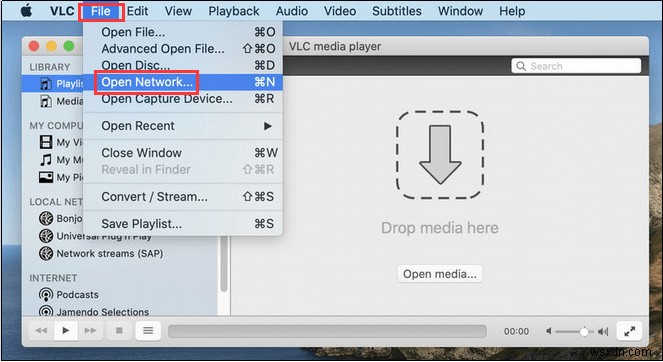Select Open Network... menu entry
This screenshot has width=663, height=362.
pyautogui.click(x=183, y=82)
